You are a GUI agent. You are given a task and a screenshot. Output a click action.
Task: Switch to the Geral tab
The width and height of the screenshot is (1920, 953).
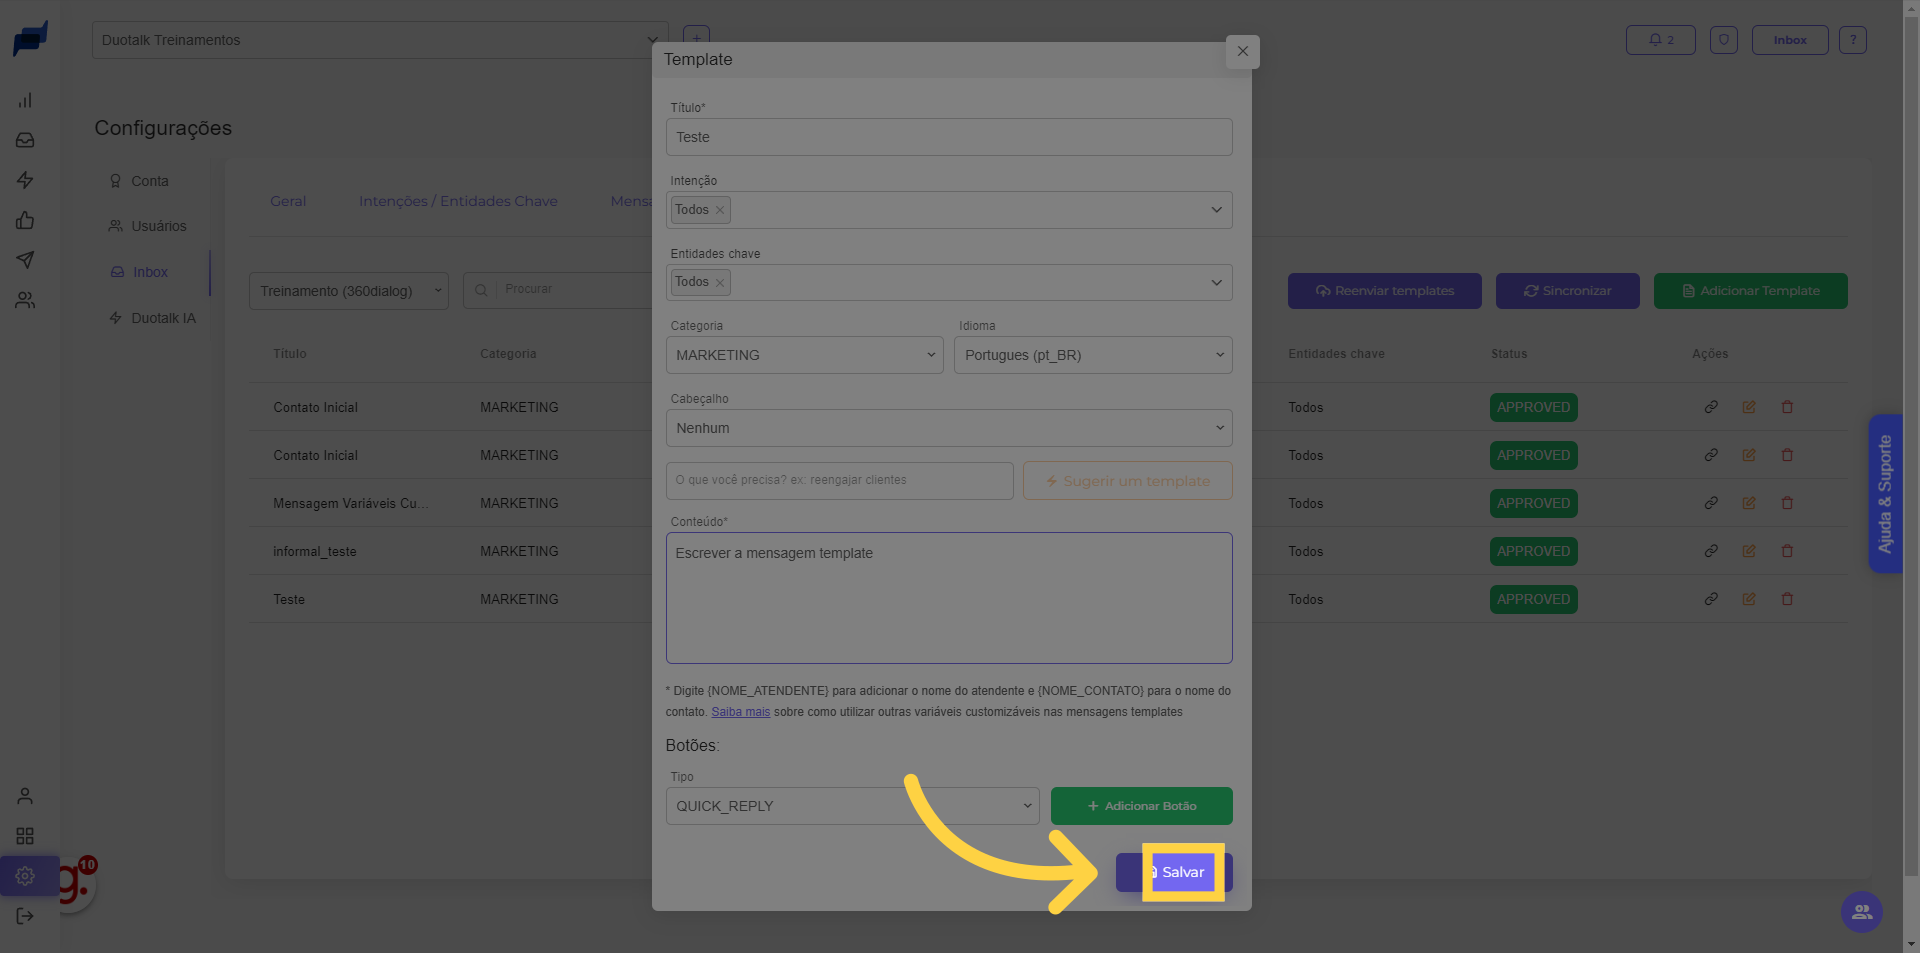(x=288, y=201)
